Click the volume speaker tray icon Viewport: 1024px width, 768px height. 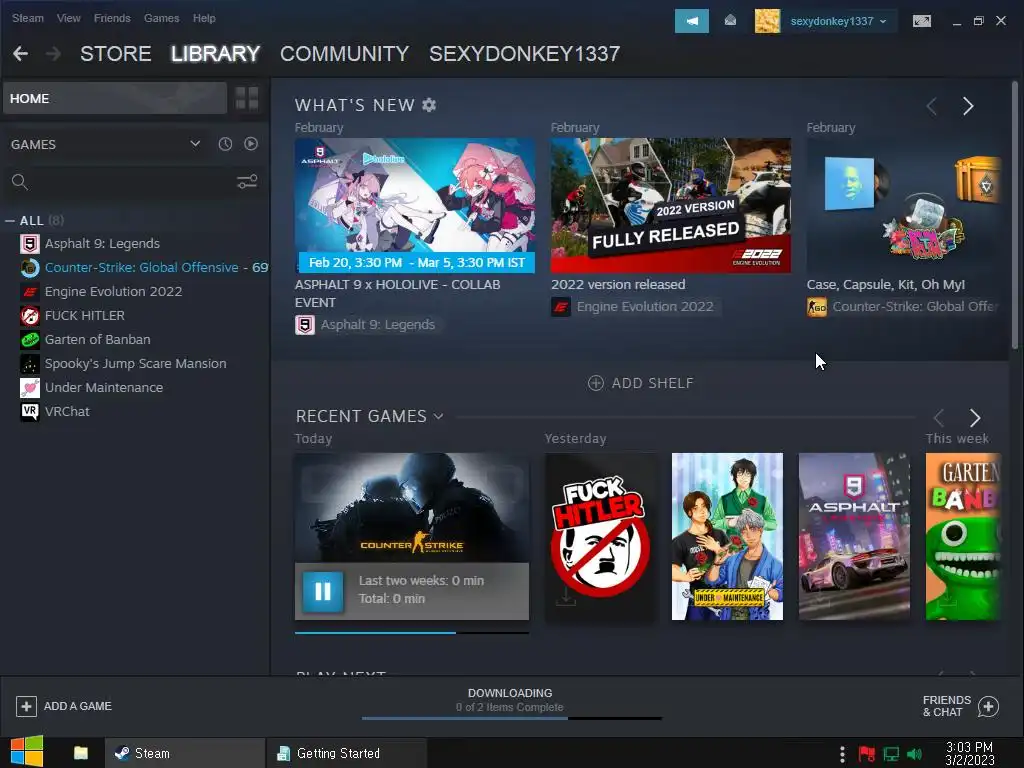914,754
